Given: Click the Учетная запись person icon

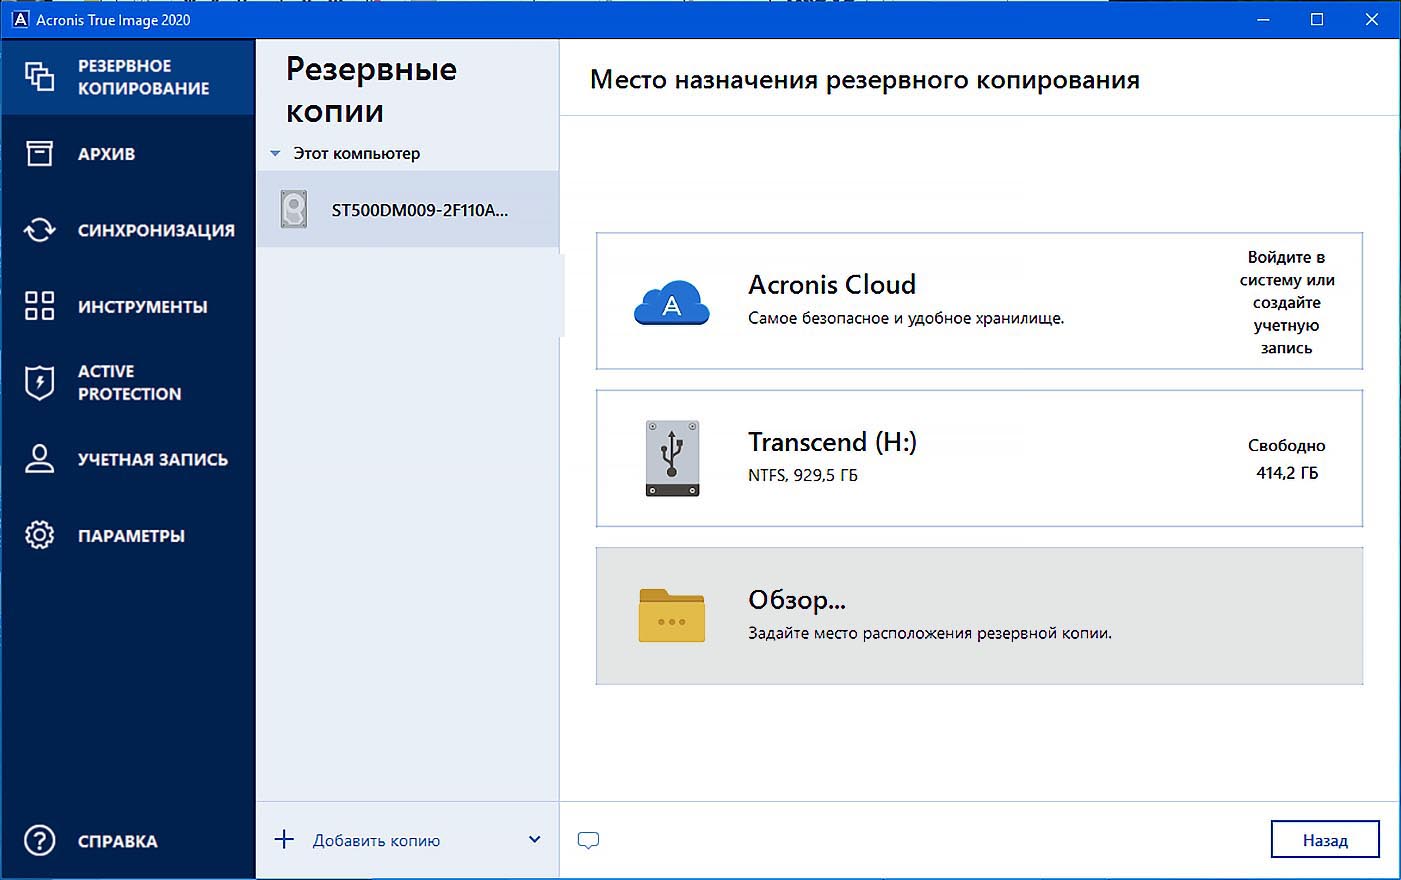Looking at the screenshot, I should pos(39,459).
